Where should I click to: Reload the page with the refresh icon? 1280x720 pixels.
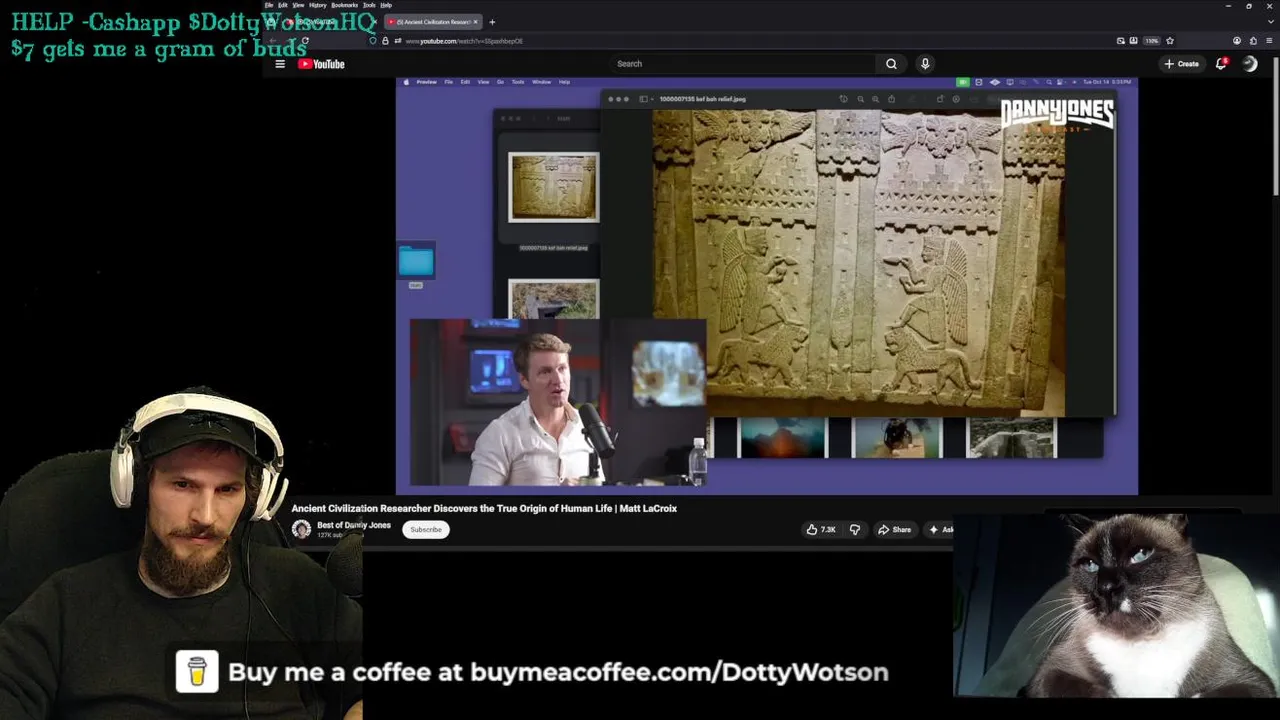(x=305, y=41)
